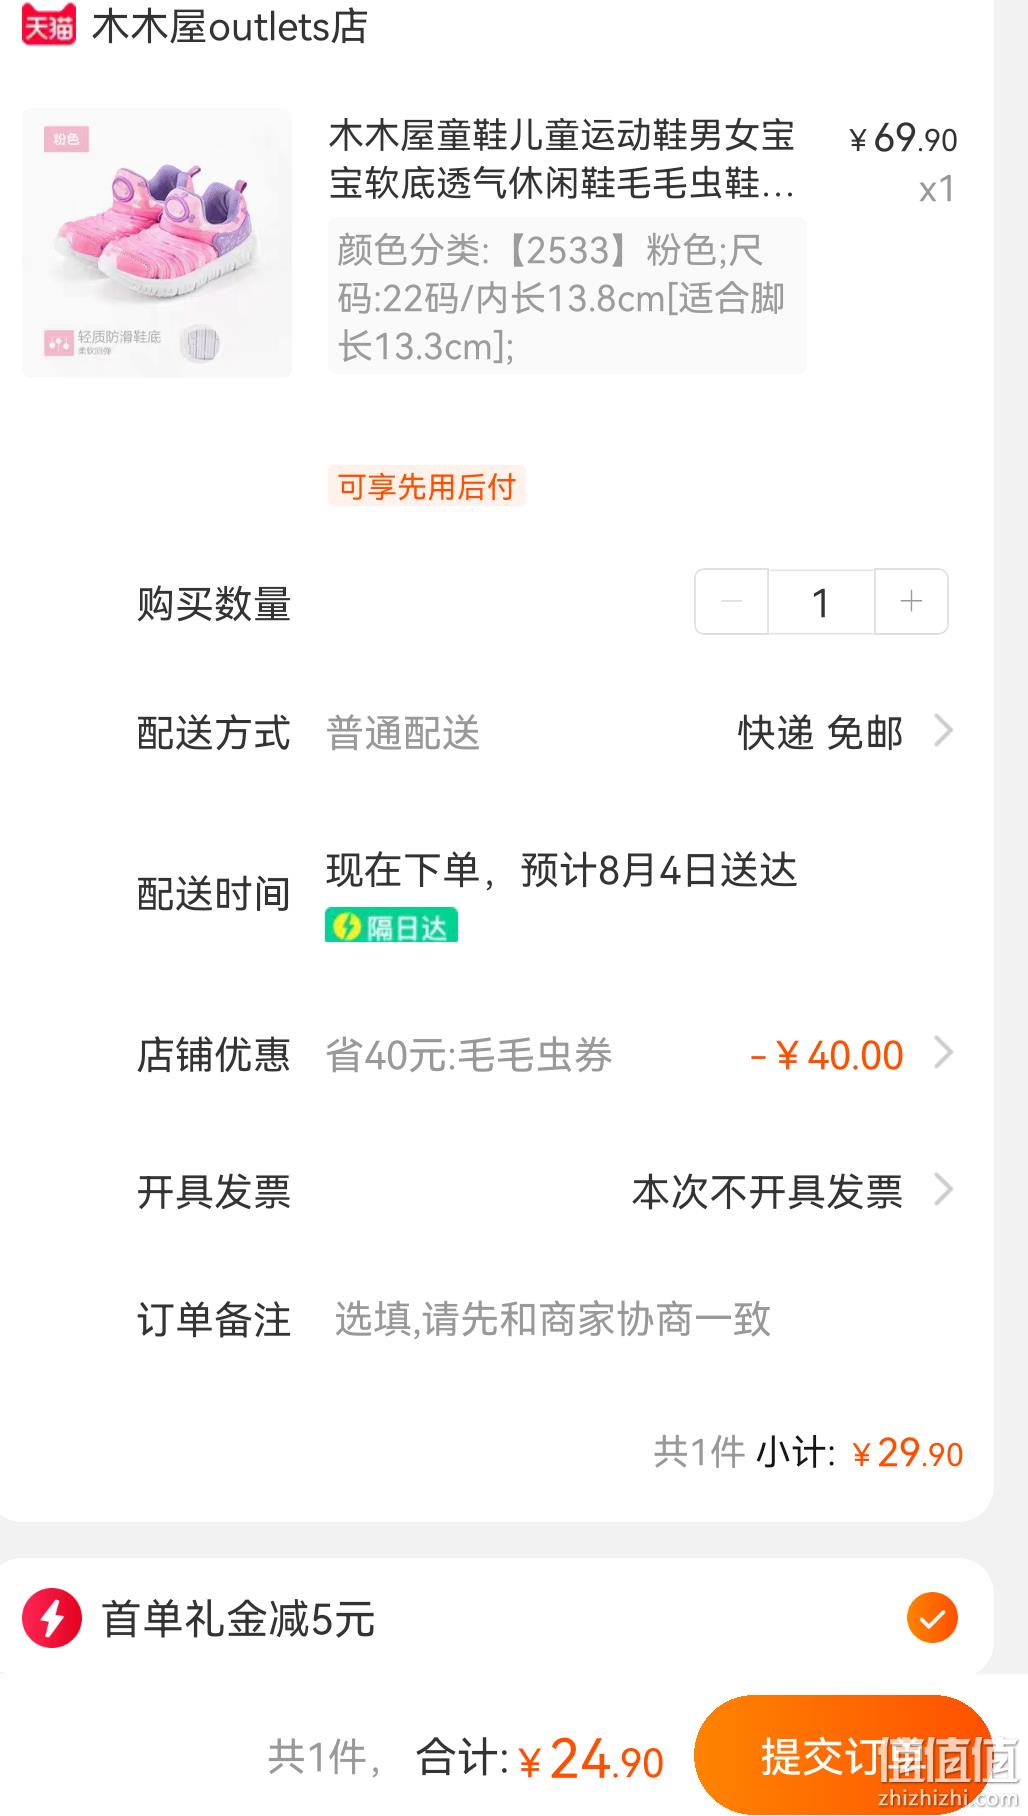This screenshot has height=1816, width=1028.
Task: Tap the 可享先用后付 tag
Action: pos(427,487)
